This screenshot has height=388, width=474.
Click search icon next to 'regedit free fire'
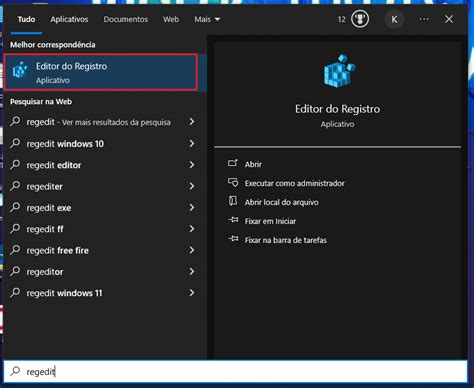(x=15, y=250)
